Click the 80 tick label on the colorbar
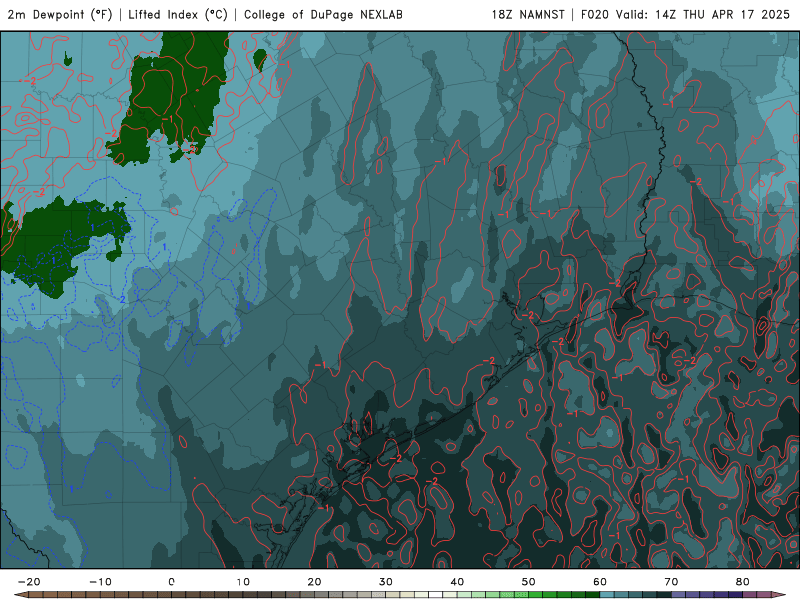The image size is (800, 600). (x=743, y=582)
